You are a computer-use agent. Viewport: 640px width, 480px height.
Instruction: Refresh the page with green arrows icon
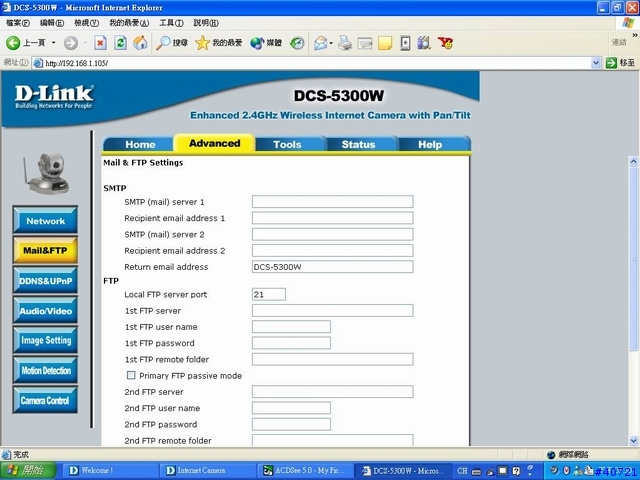click(120, 42)
